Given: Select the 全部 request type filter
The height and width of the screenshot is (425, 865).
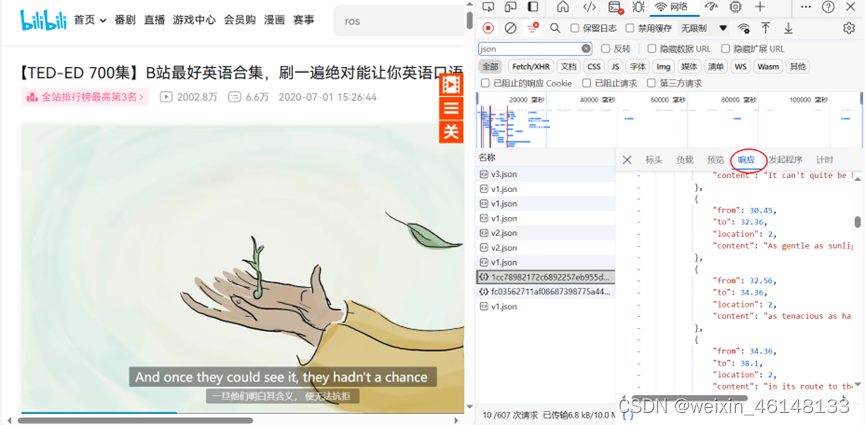Looking at the screenshot, I should [490, 67].
